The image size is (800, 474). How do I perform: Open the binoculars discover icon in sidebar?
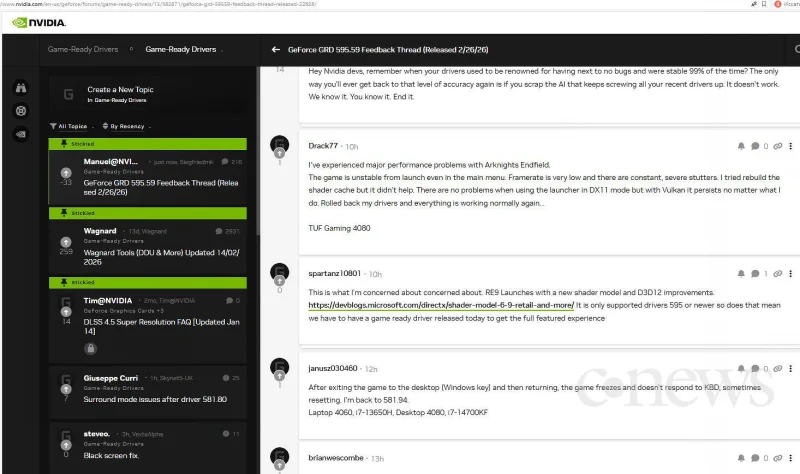click(21, 88)
